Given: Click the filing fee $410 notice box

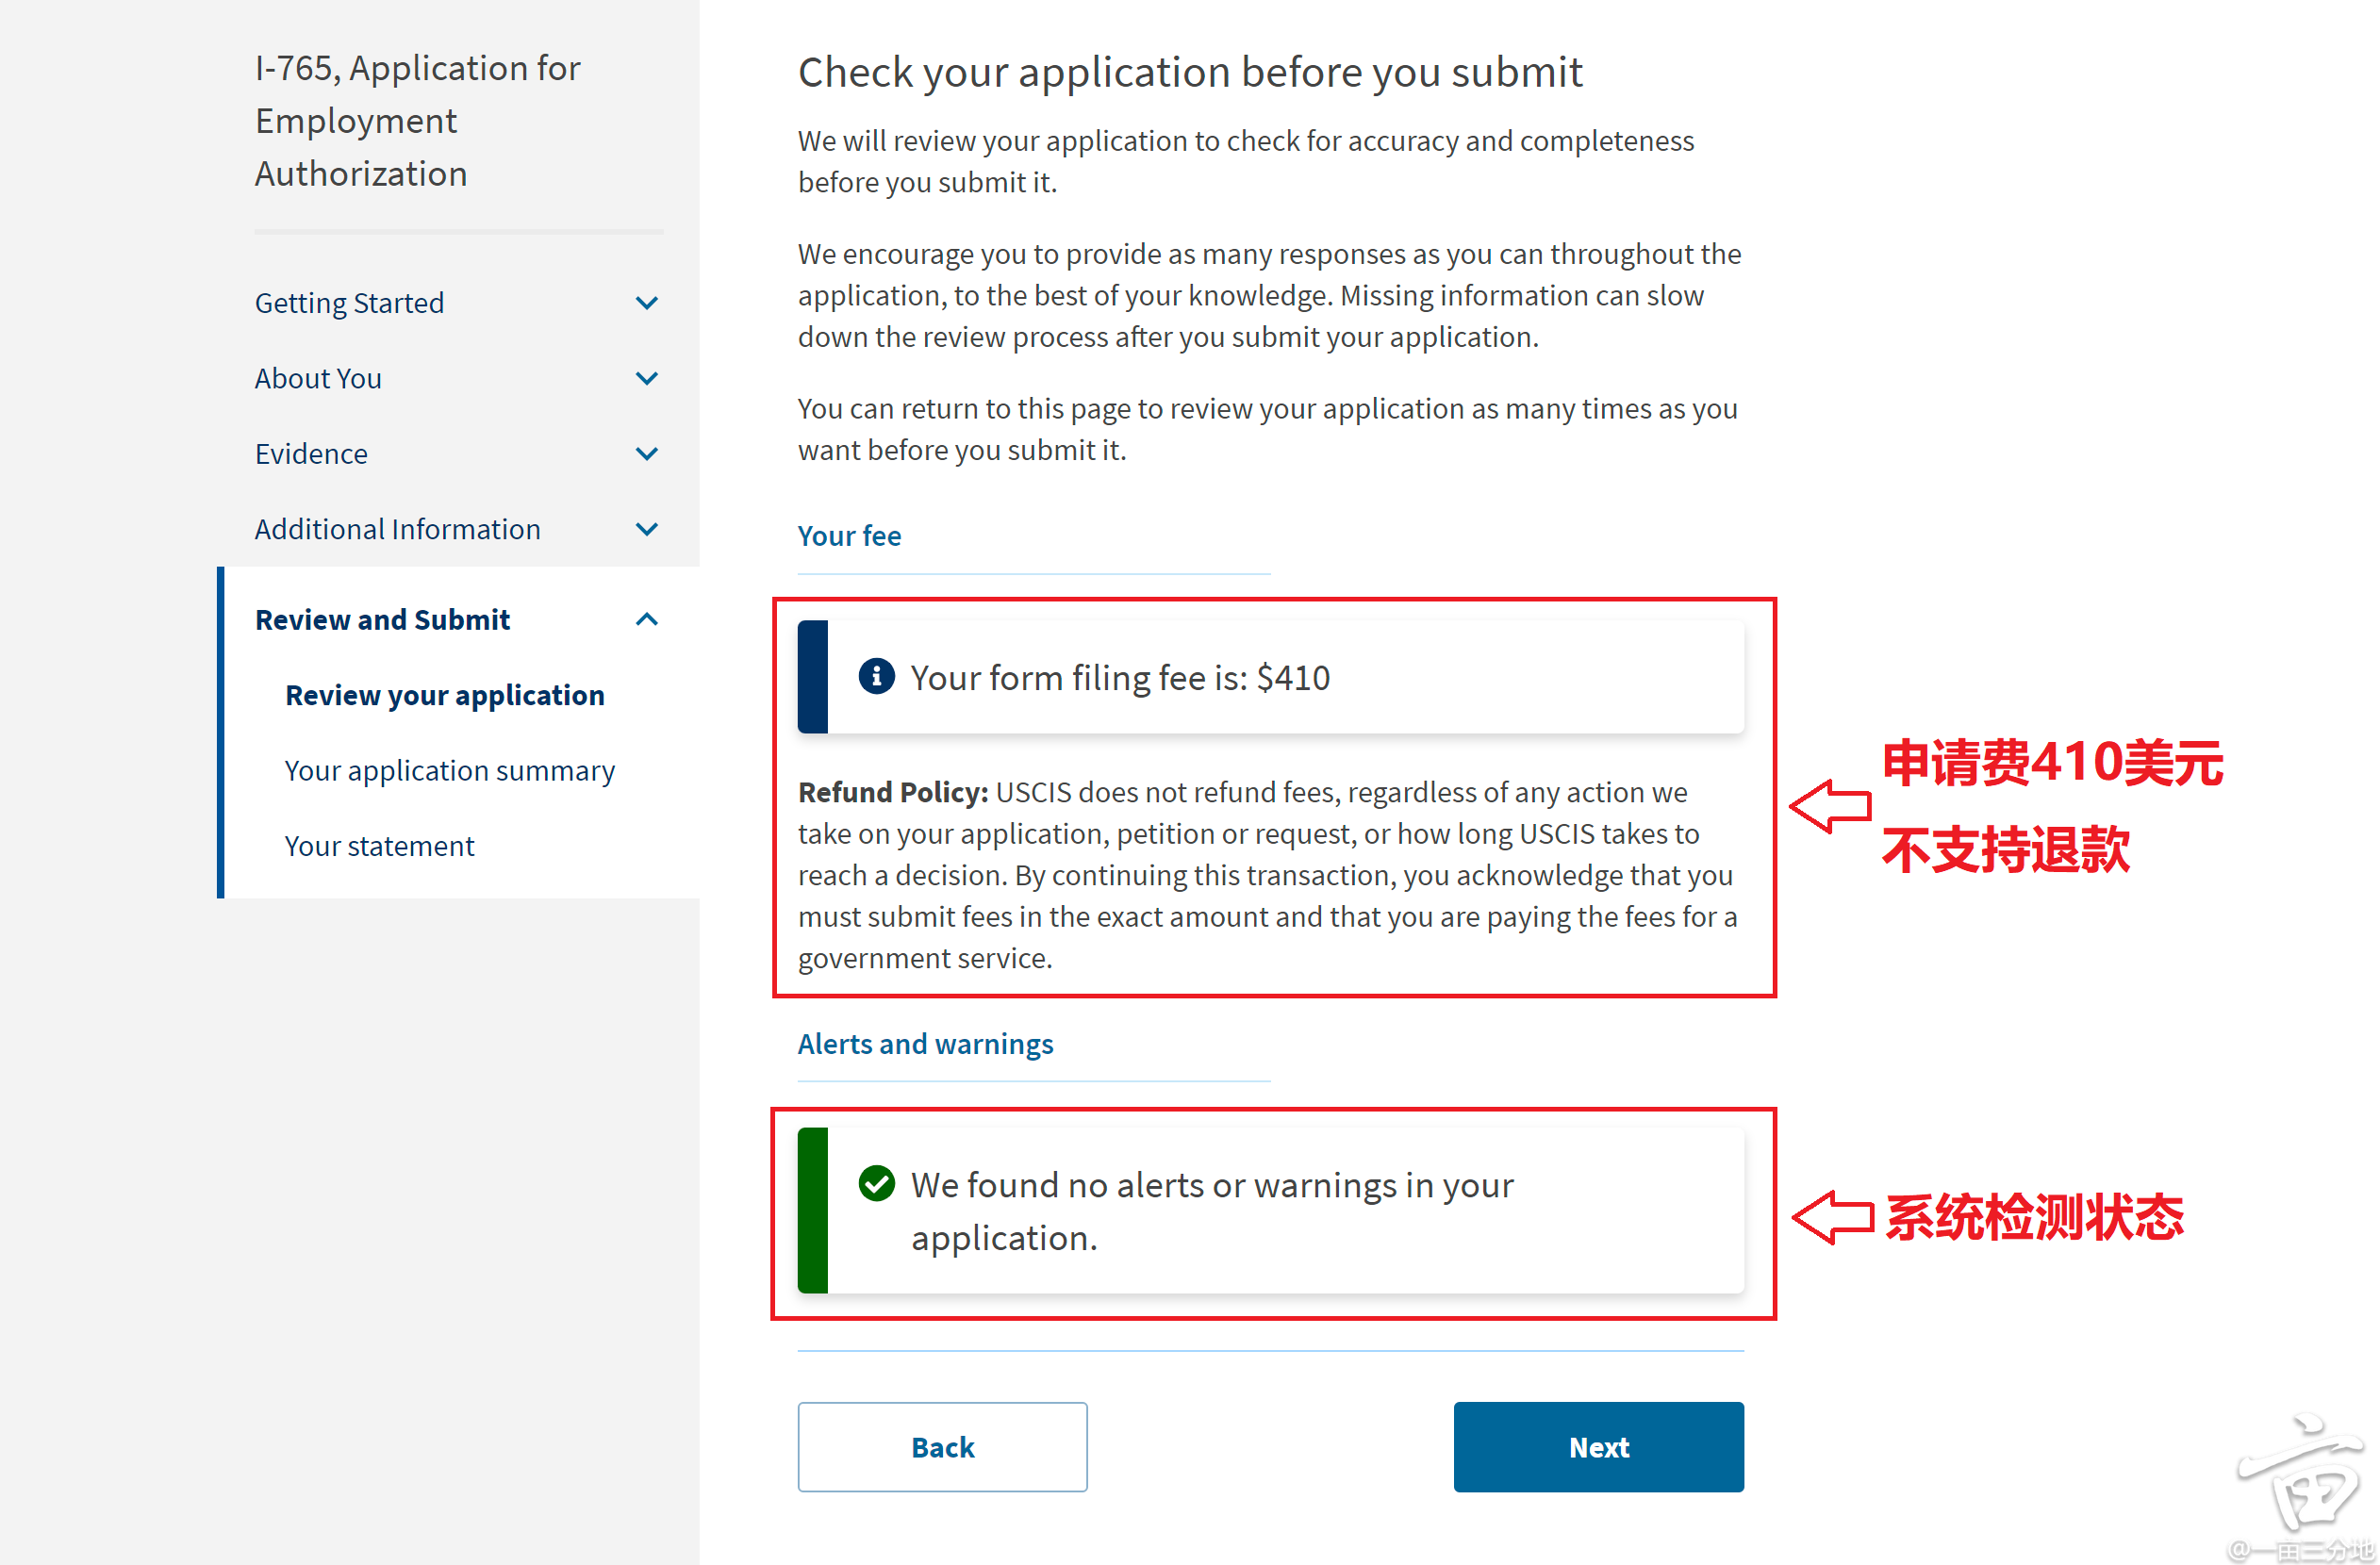Looking at the screenshot, I should (x=1271, y=677).
